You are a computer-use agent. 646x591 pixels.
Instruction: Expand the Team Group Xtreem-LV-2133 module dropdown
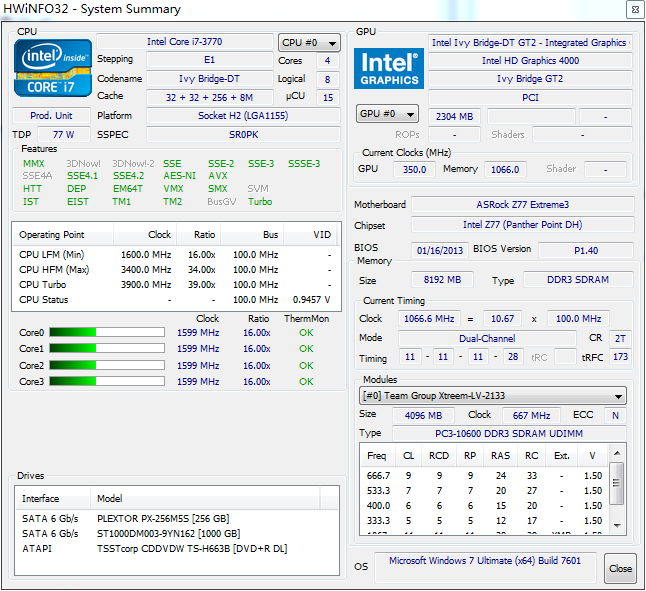tap(492, 396)
